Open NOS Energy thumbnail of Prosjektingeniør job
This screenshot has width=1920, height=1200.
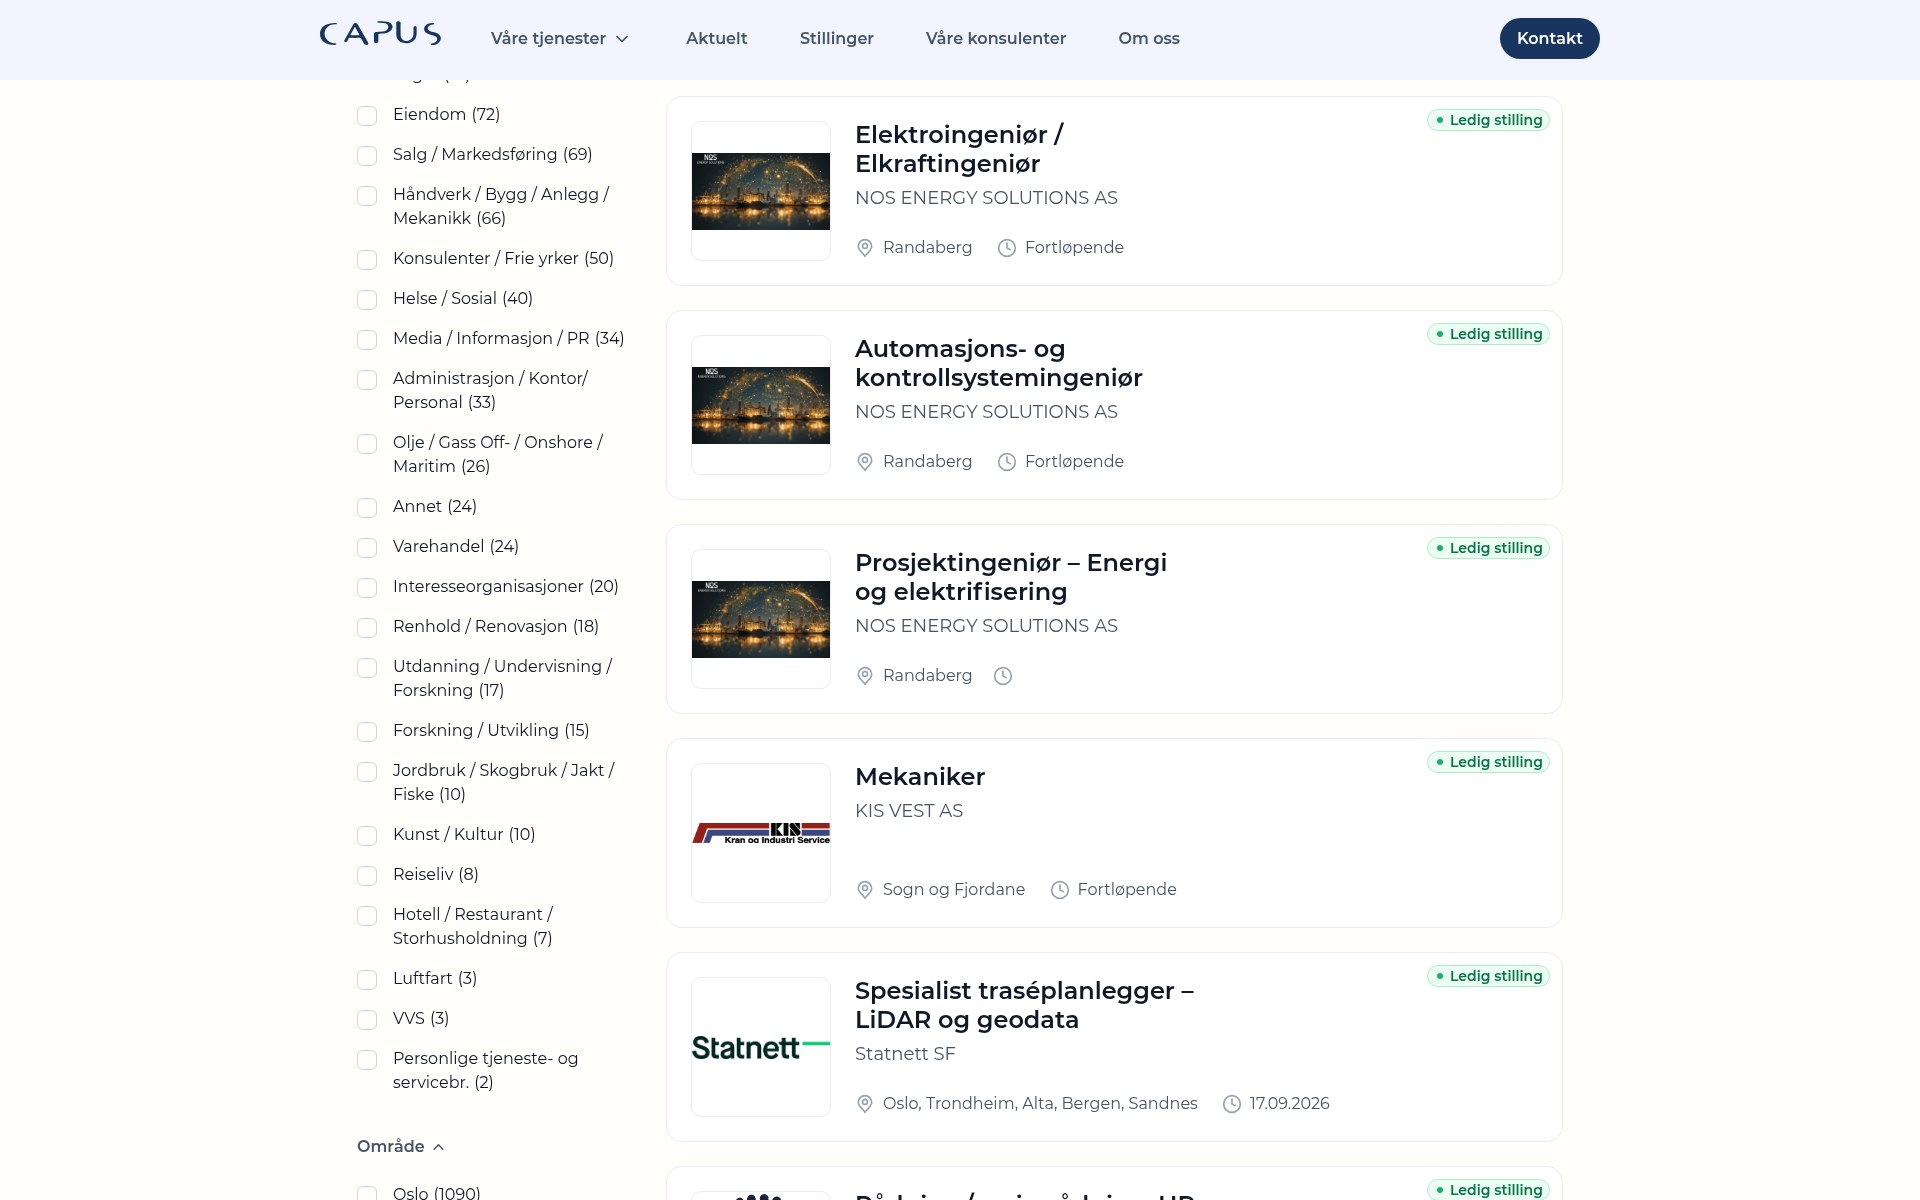(761, 619)
